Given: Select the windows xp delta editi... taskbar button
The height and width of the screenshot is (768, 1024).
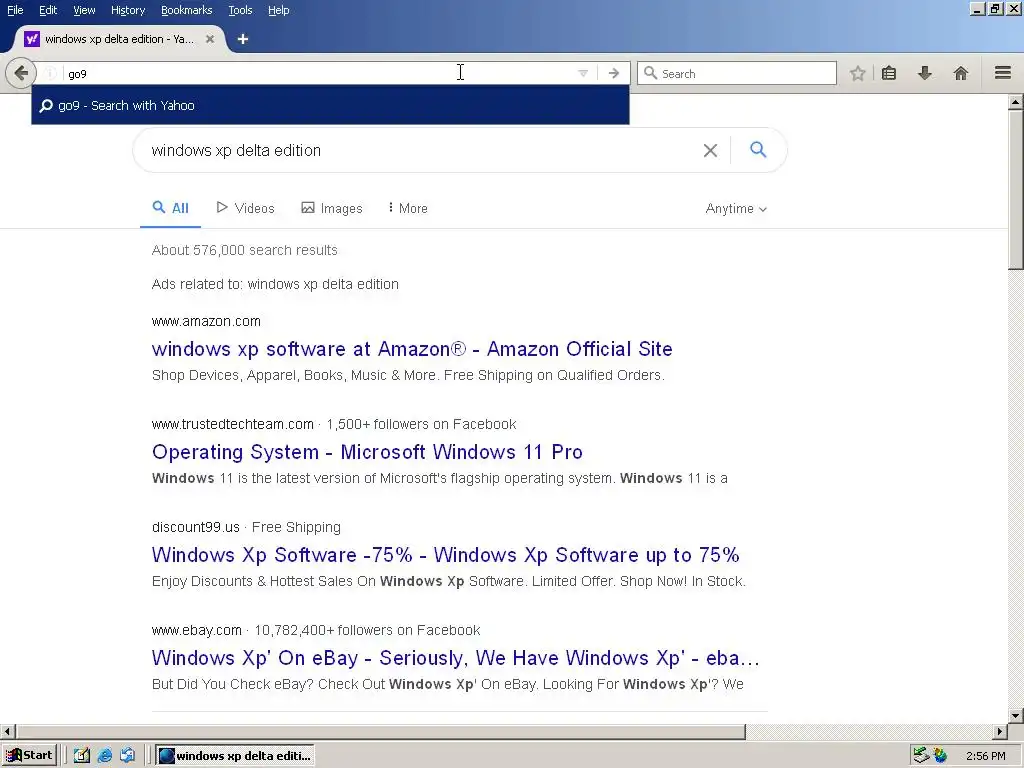Looking at the screenshot, I should [x=235, y=756].
